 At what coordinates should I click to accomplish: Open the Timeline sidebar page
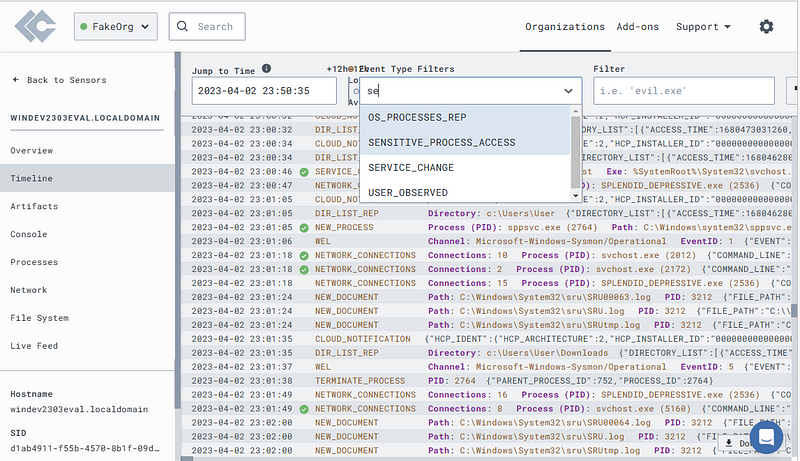(87, 178)
